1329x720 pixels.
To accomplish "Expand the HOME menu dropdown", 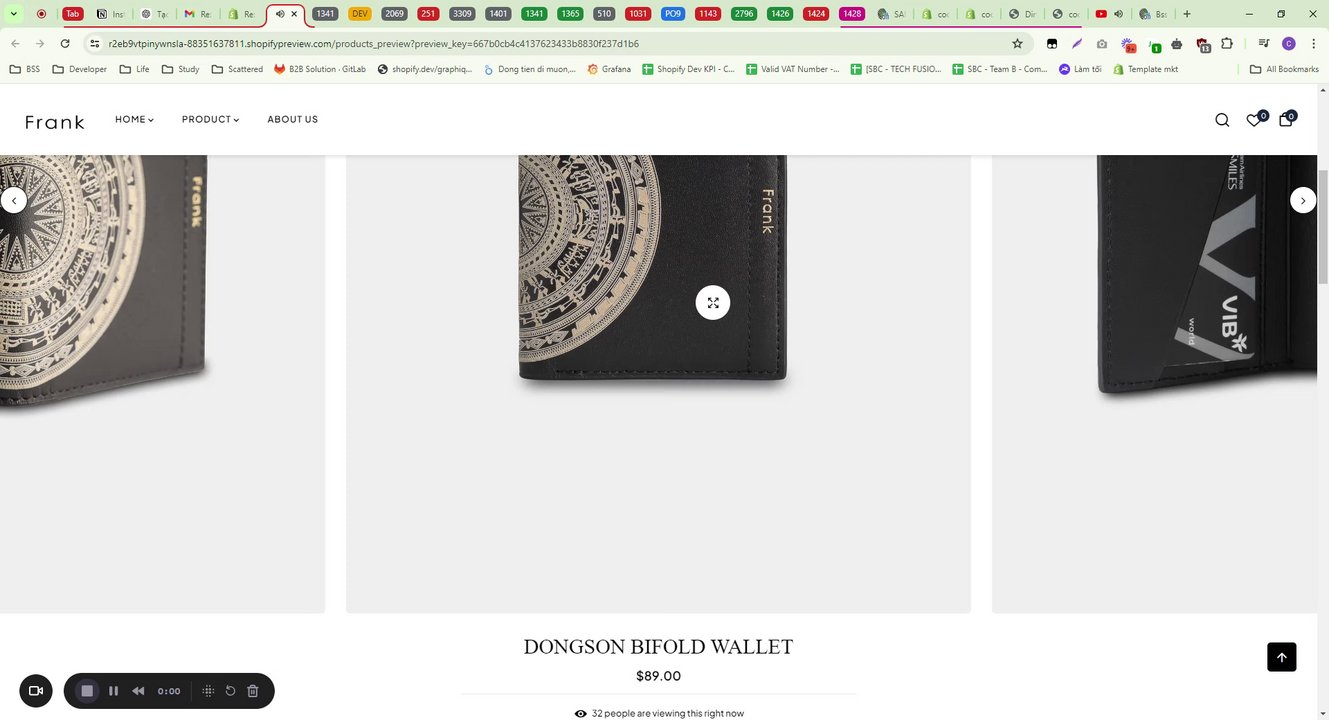I will (134, 119).
